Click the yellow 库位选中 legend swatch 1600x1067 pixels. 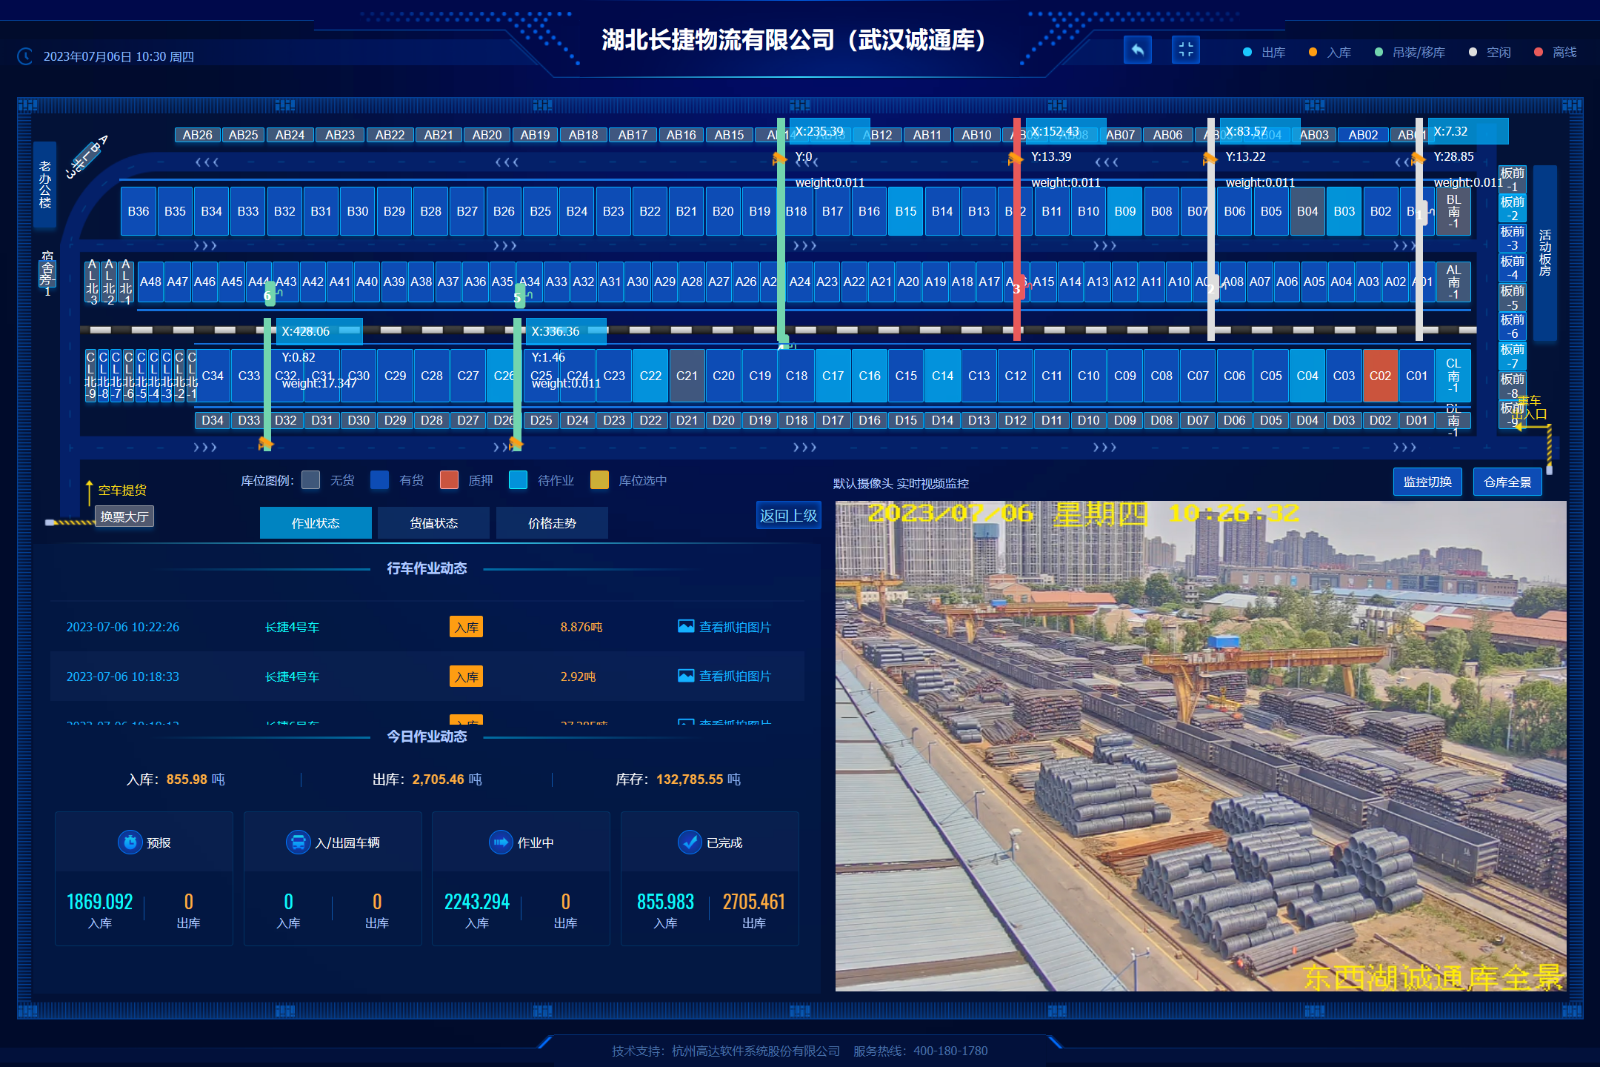click(x=599, y=480)
